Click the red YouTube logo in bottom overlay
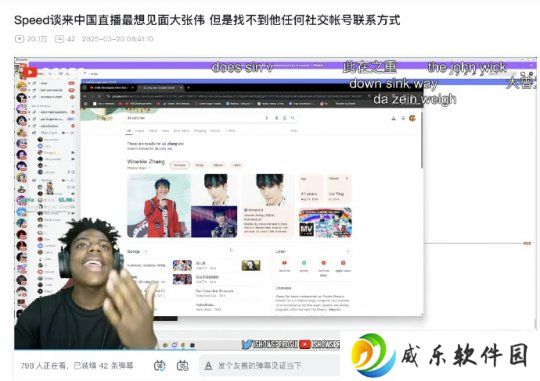The height and width of the screenshot is (381, 540). (305, 344)
